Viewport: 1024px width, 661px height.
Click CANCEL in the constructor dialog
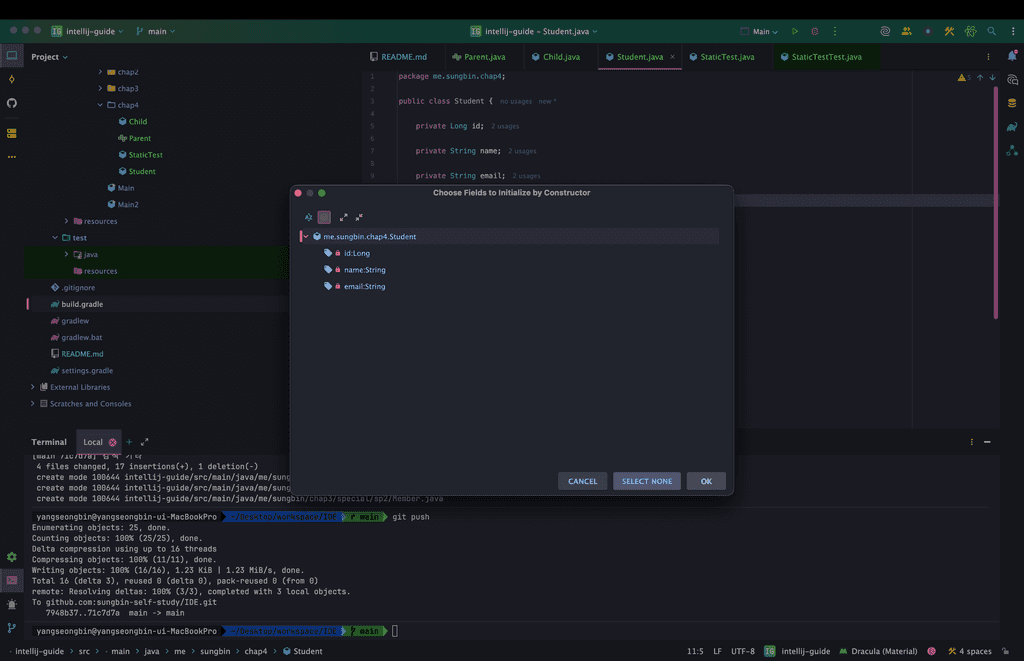pos(582,481)
